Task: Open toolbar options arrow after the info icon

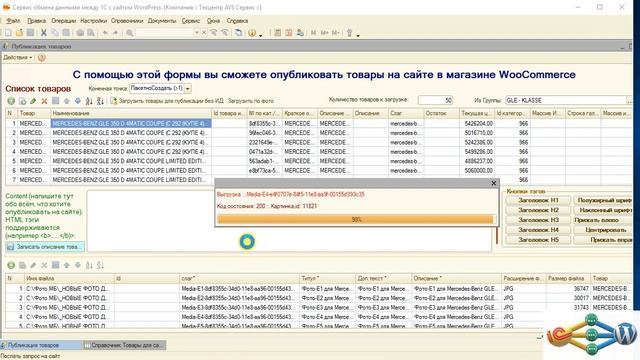Action: (260, 35)
